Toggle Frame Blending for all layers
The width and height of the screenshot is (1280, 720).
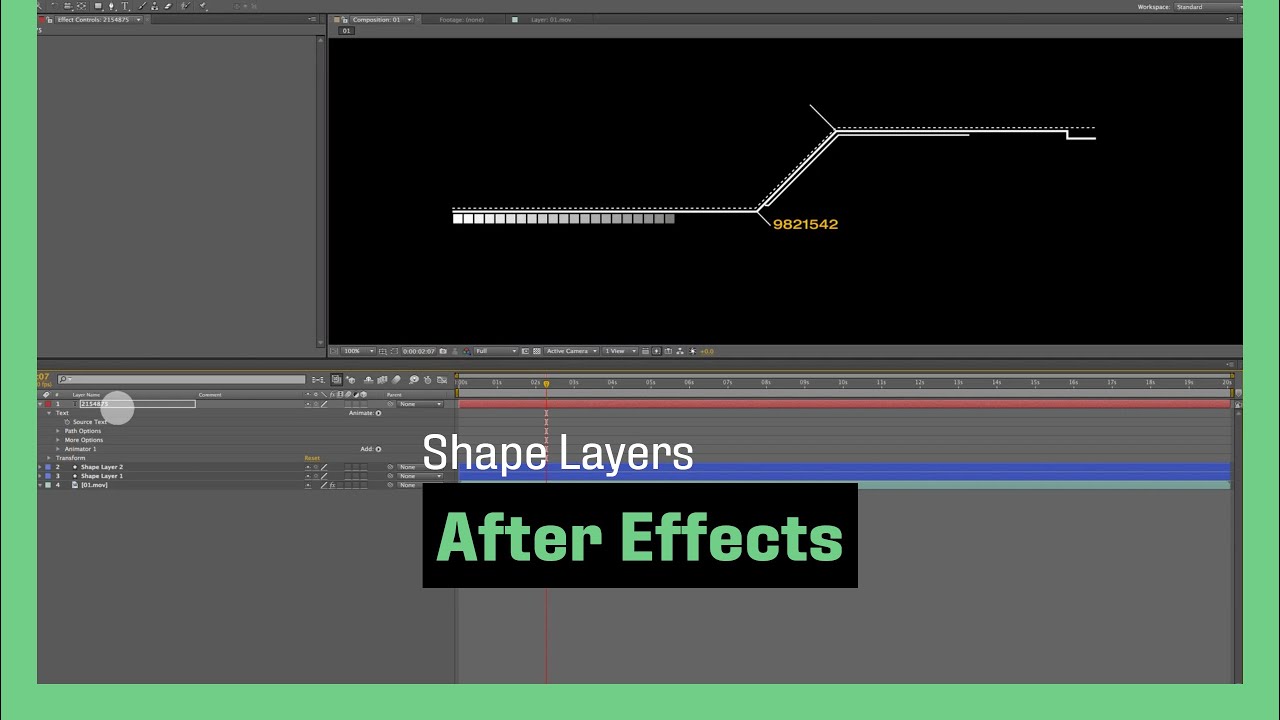pyautogui.click(x=382, y=380)
